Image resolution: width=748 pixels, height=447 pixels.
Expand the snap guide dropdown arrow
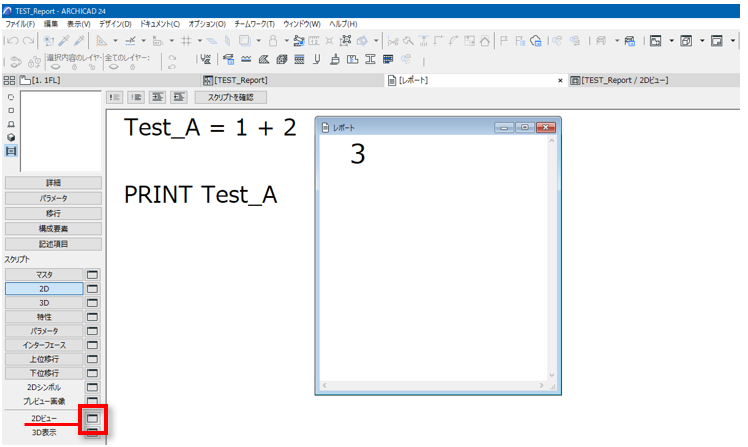[143, 41]
